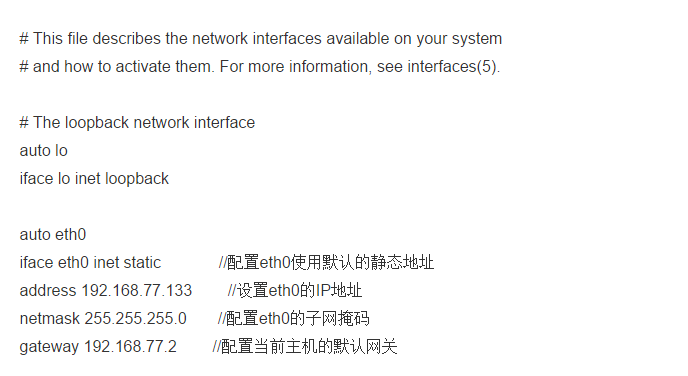Click the comment '//配置当前主机的默认网关'

tap(305, 347)
